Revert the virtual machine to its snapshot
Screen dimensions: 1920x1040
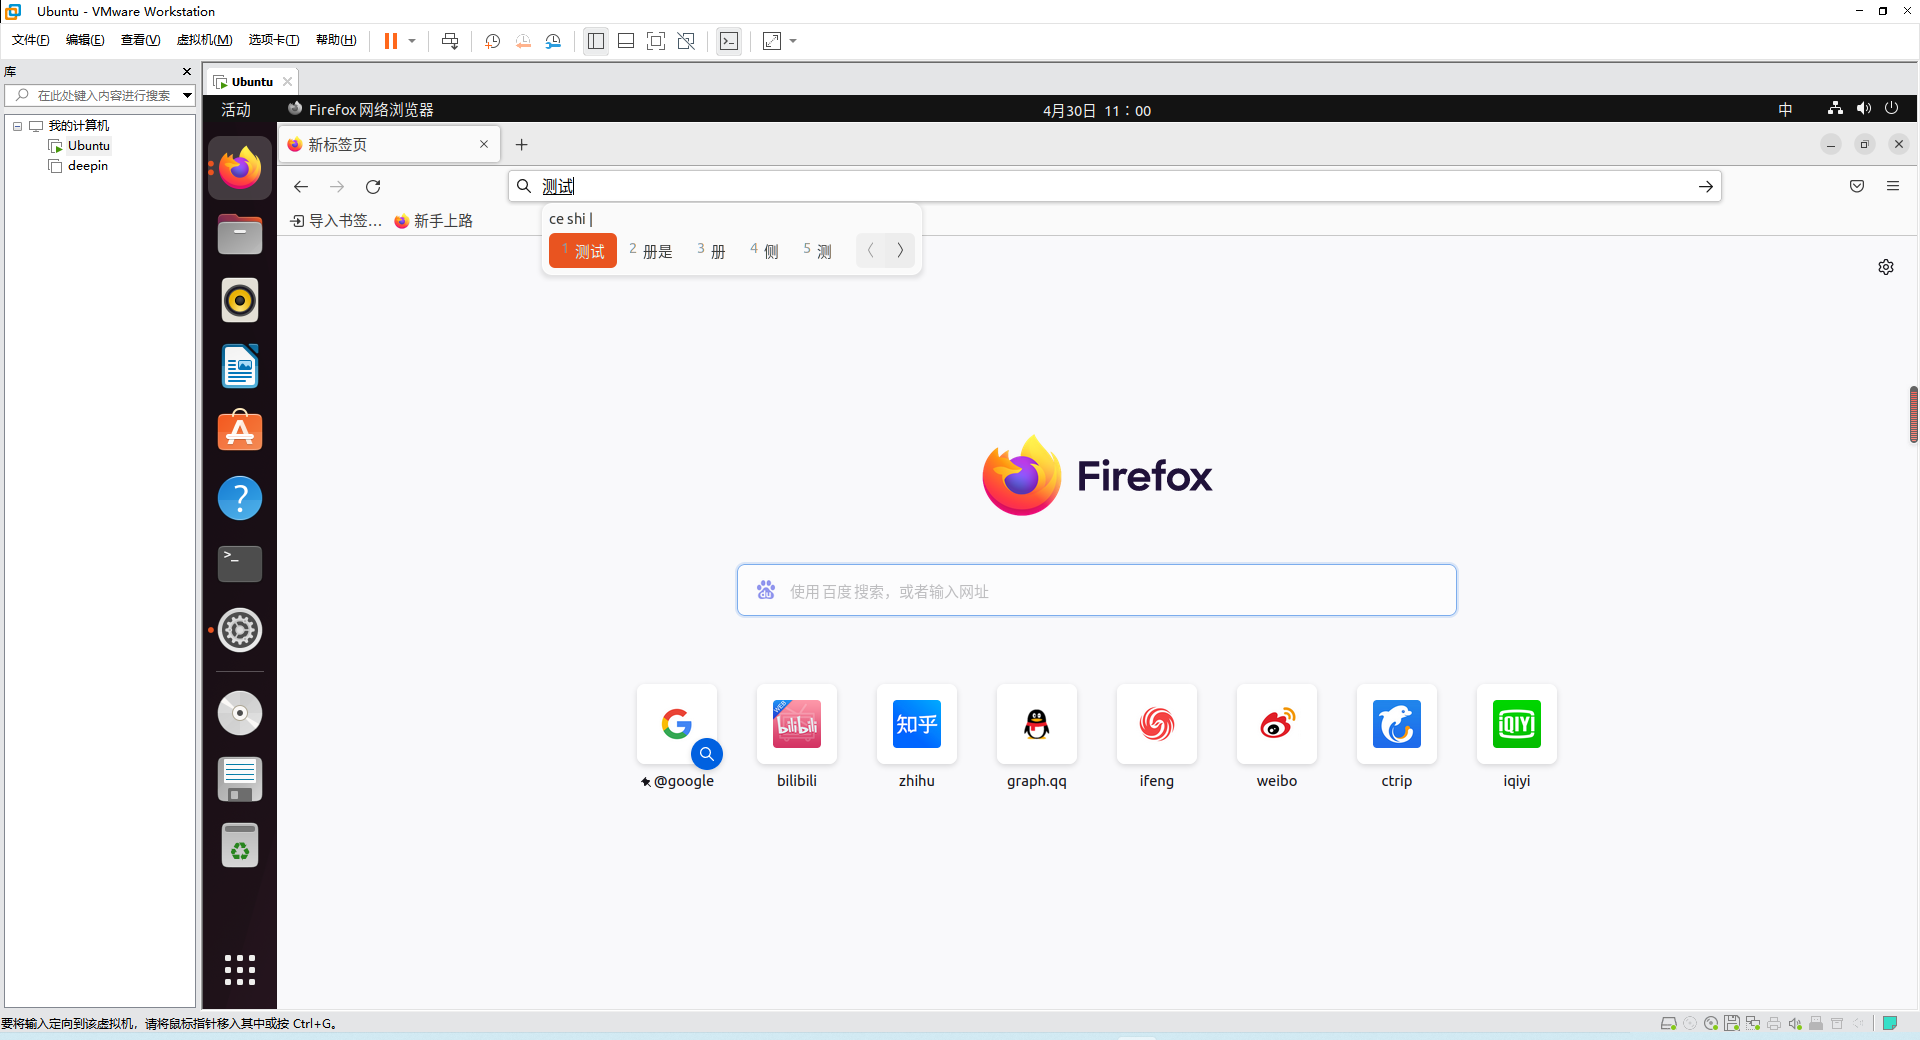pos(523,41)
